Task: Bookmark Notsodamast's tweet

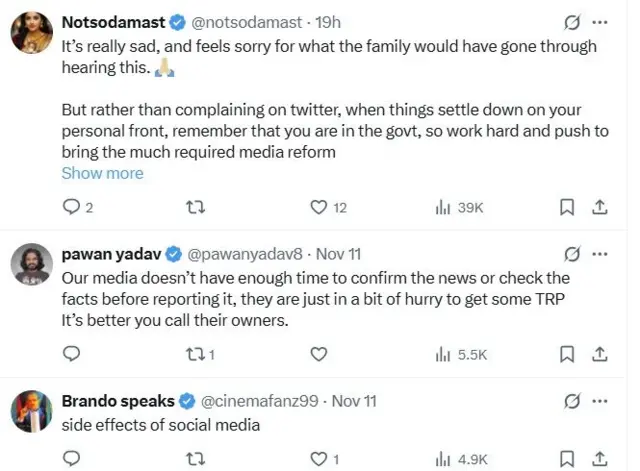Action: (566, 207)
